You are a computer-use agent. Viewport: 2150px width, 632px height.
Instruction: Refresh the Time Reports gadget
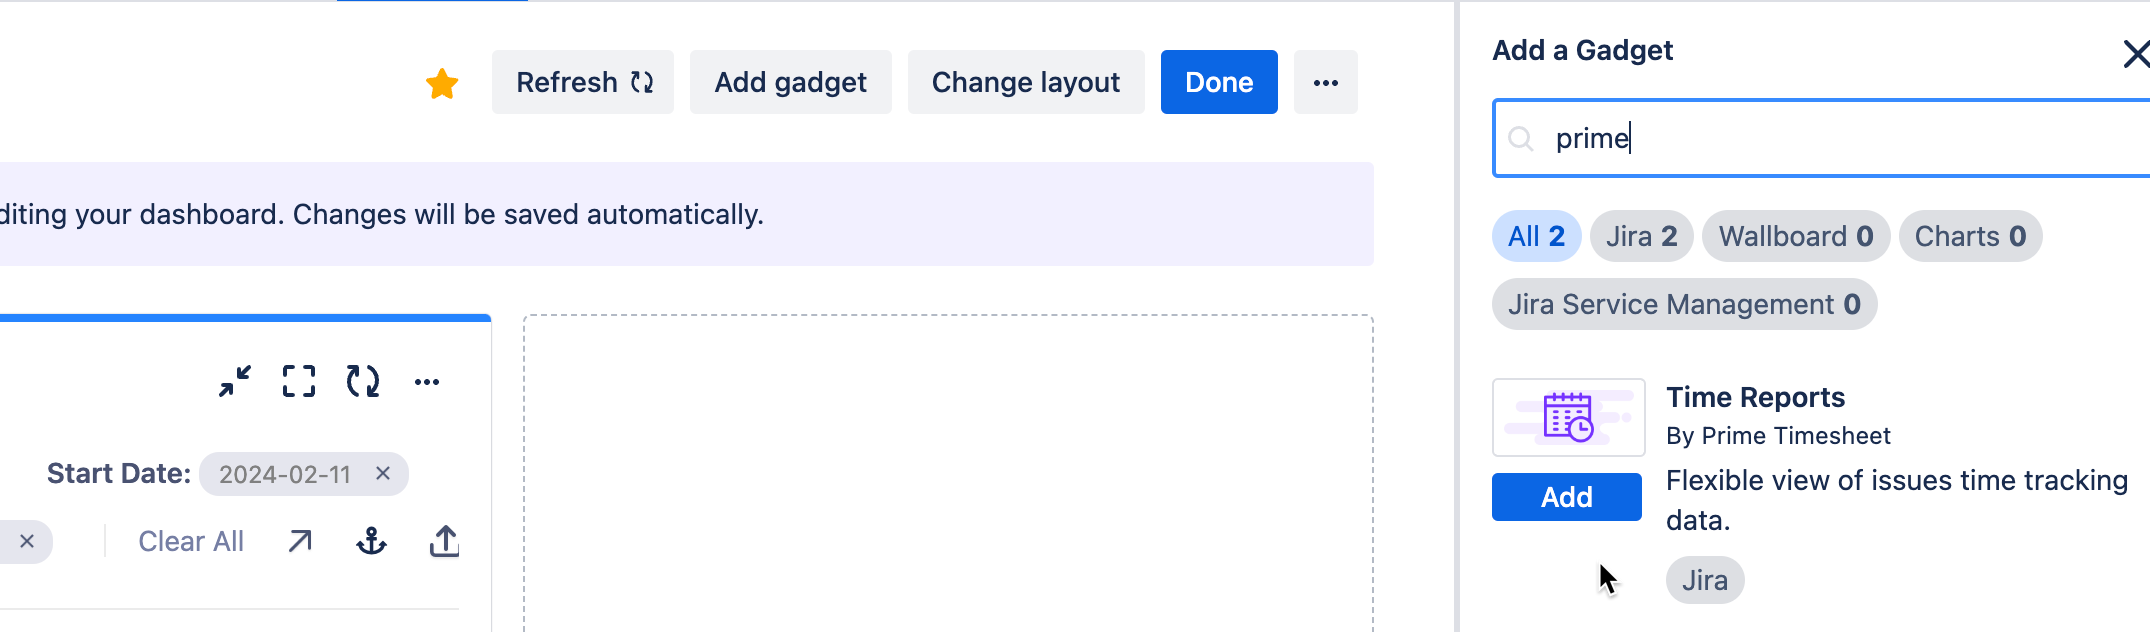363,381
